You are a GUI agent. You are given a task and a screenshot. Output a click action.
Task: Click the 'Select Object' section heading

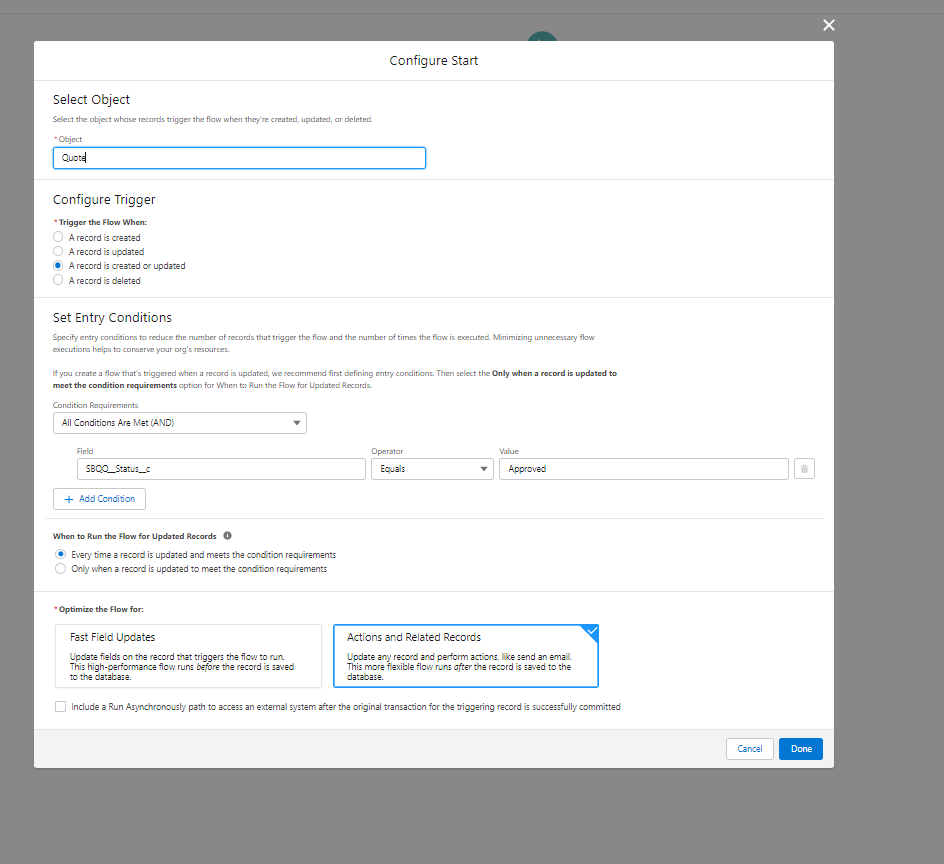pos(91,99)
